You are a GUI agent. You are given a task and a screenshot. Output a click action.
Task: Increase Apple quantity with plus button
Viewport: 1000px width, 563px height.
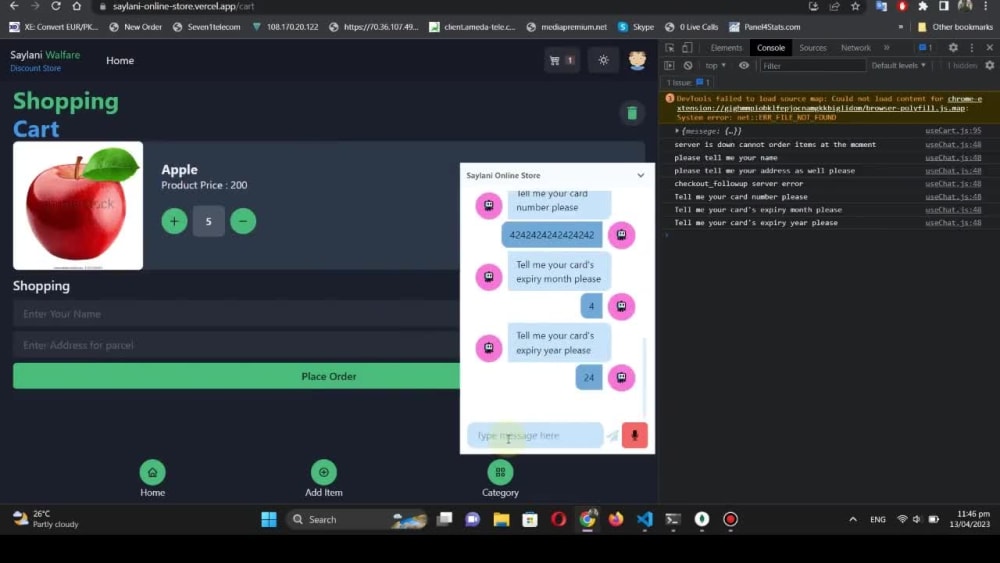(174, 221)
